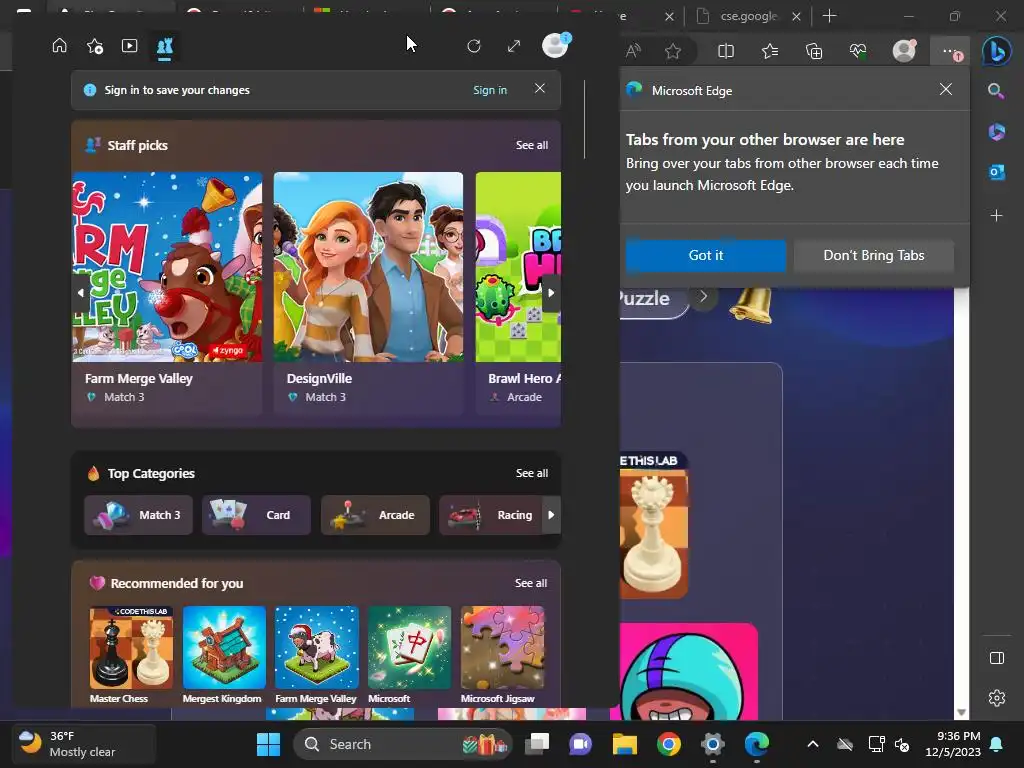The image size is (1024, 768).
Task: Open sidebar search icon
Action: [x=996, y=91]
